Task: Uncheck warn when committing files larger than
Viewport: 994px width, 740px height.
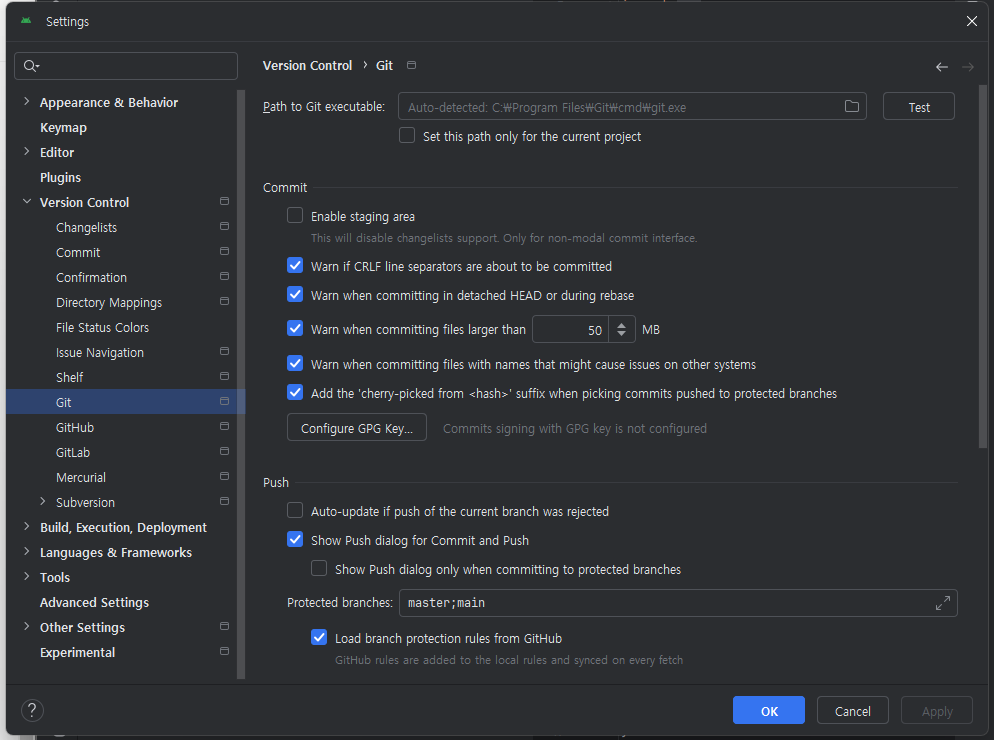Action: tap(295, 328)
